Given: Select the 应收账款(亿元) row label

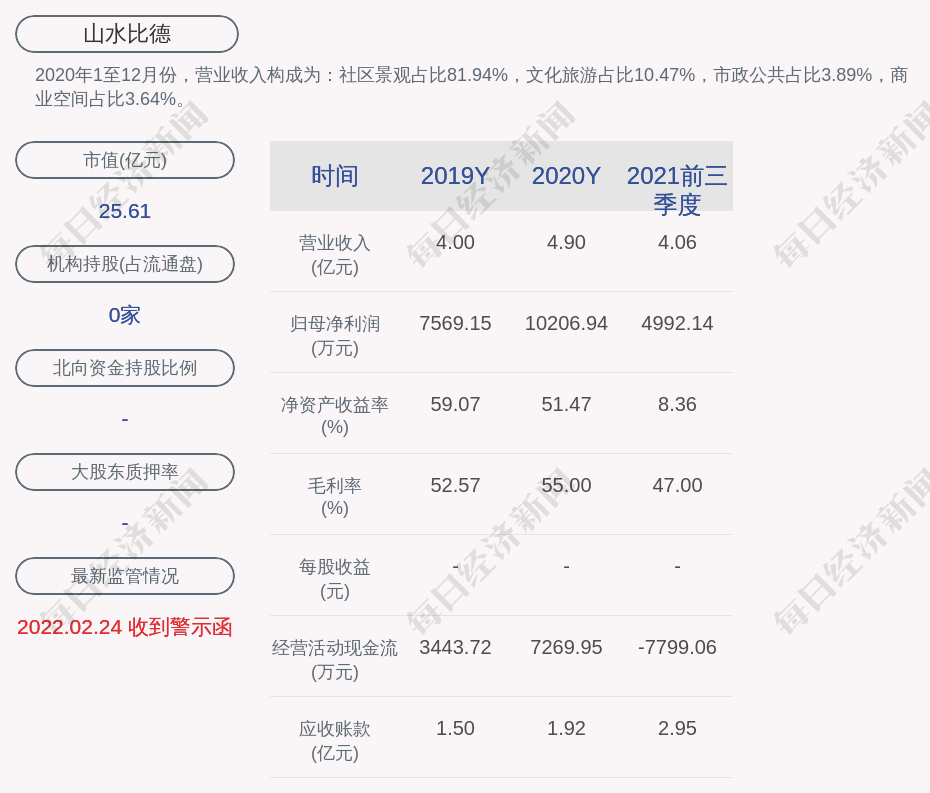Looking at the screenshot, I should pyautogui.click(x=335, y=741).
